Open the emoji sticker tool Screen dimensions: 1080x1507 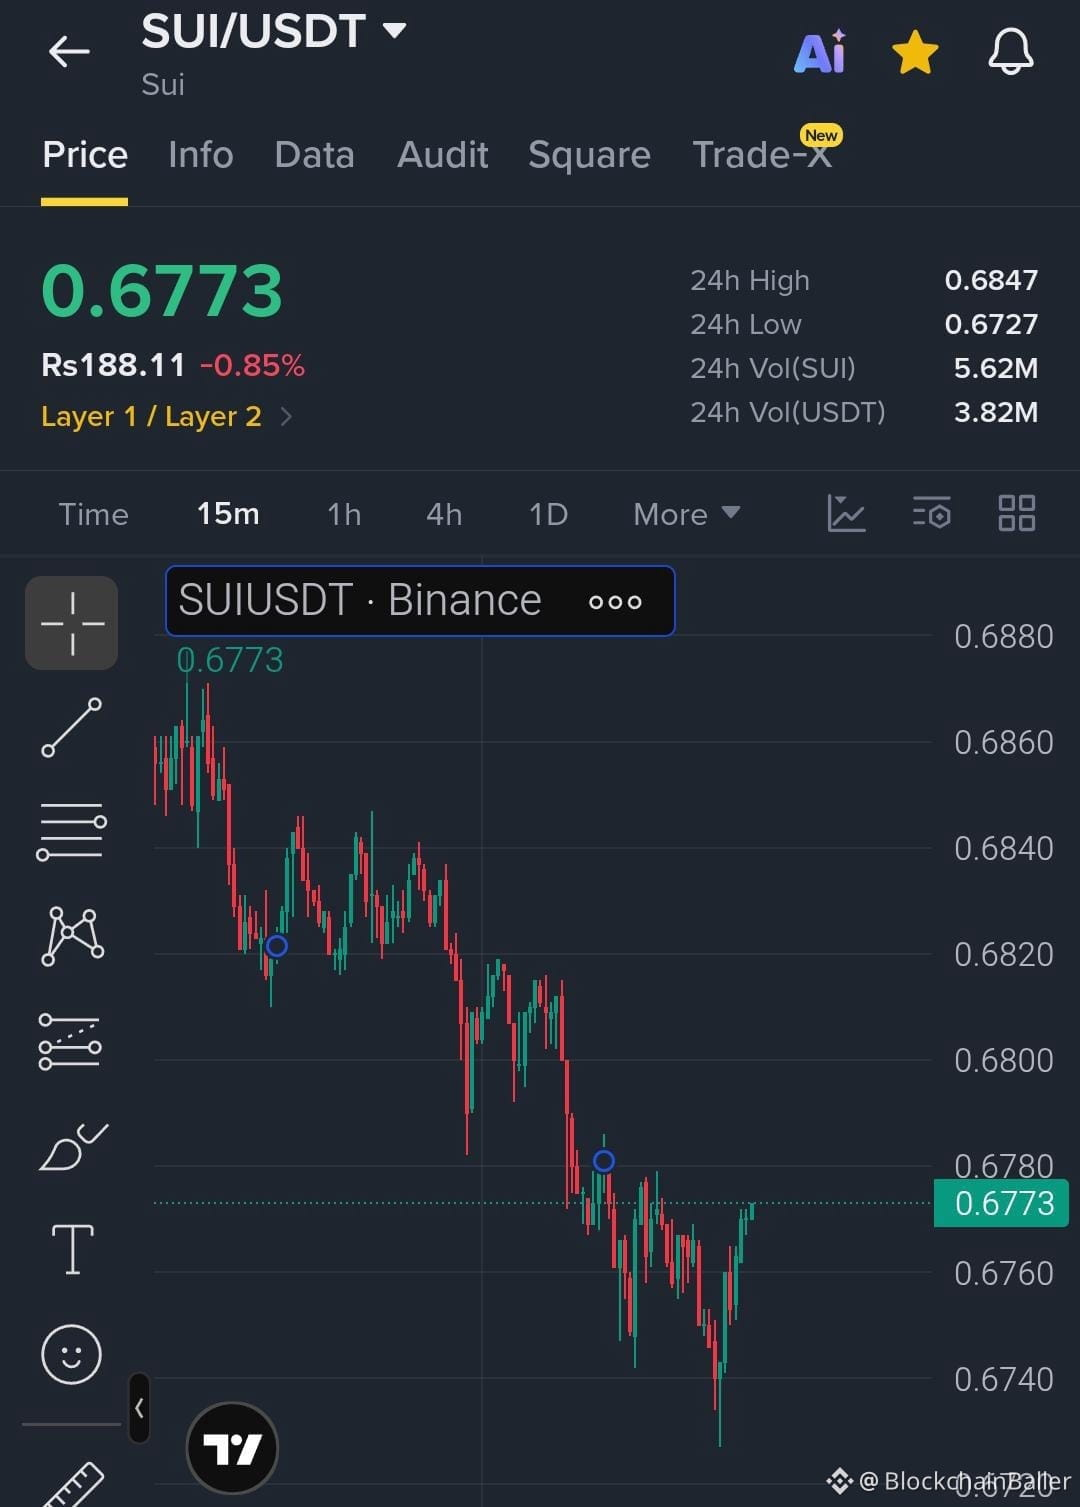[71, 1355]
